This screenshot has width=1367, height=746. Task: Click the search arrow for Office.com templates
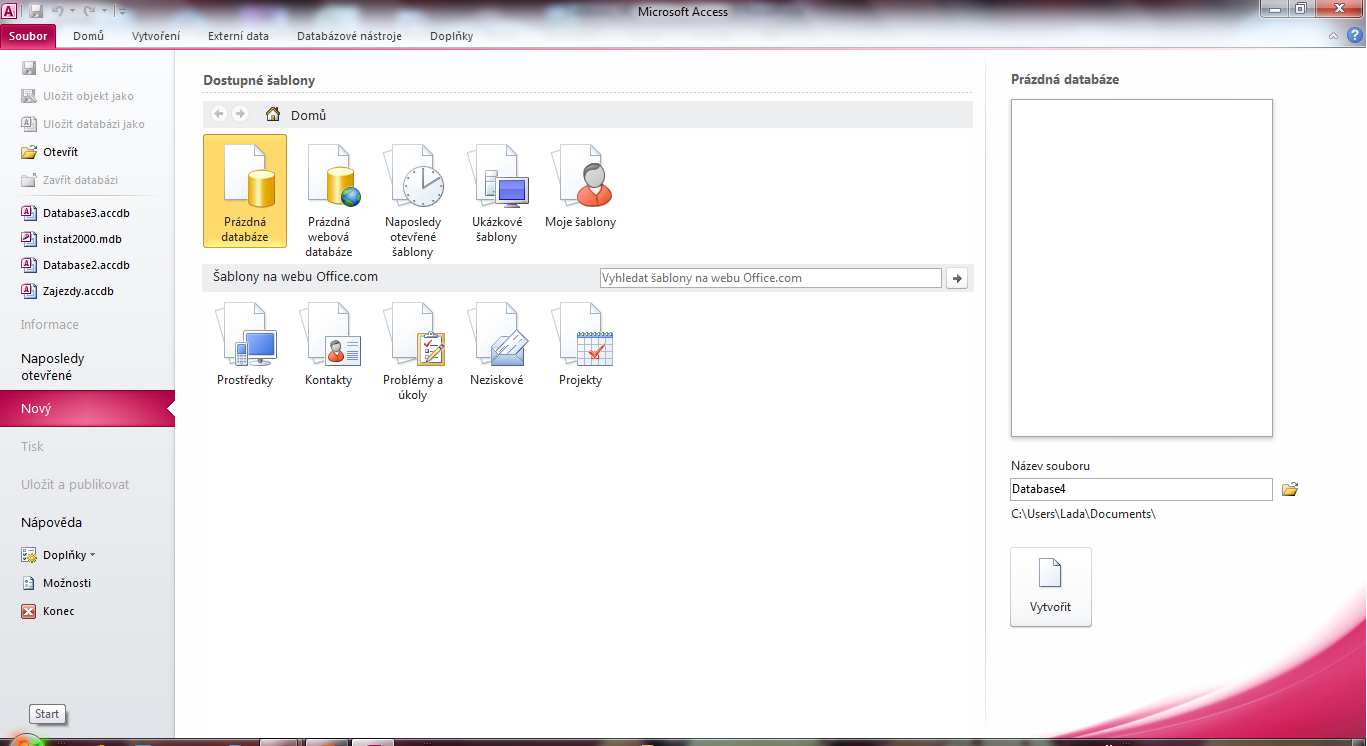click(957, 278)
